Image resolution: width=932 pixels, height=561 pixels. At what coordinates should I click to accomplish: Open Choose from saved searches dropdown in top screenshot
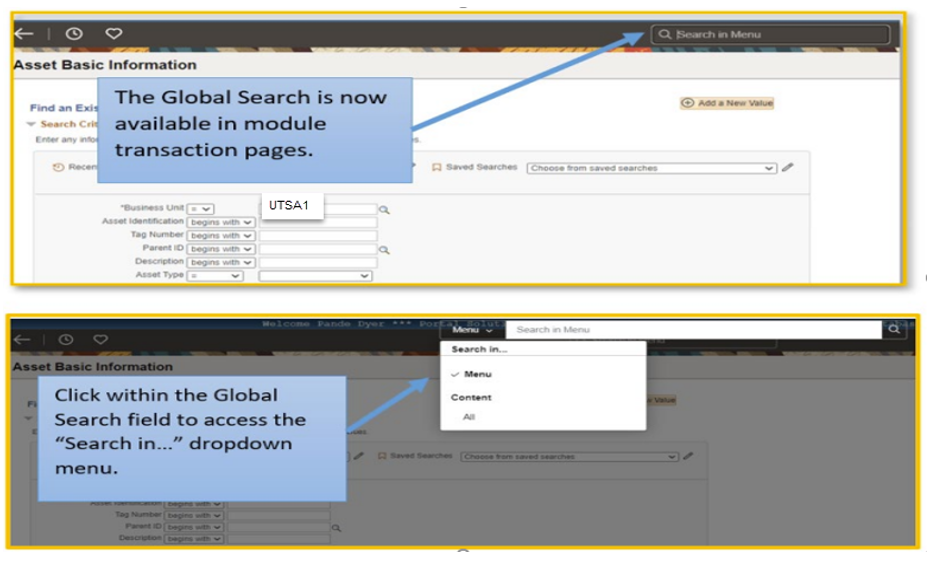tap(651, 168)
